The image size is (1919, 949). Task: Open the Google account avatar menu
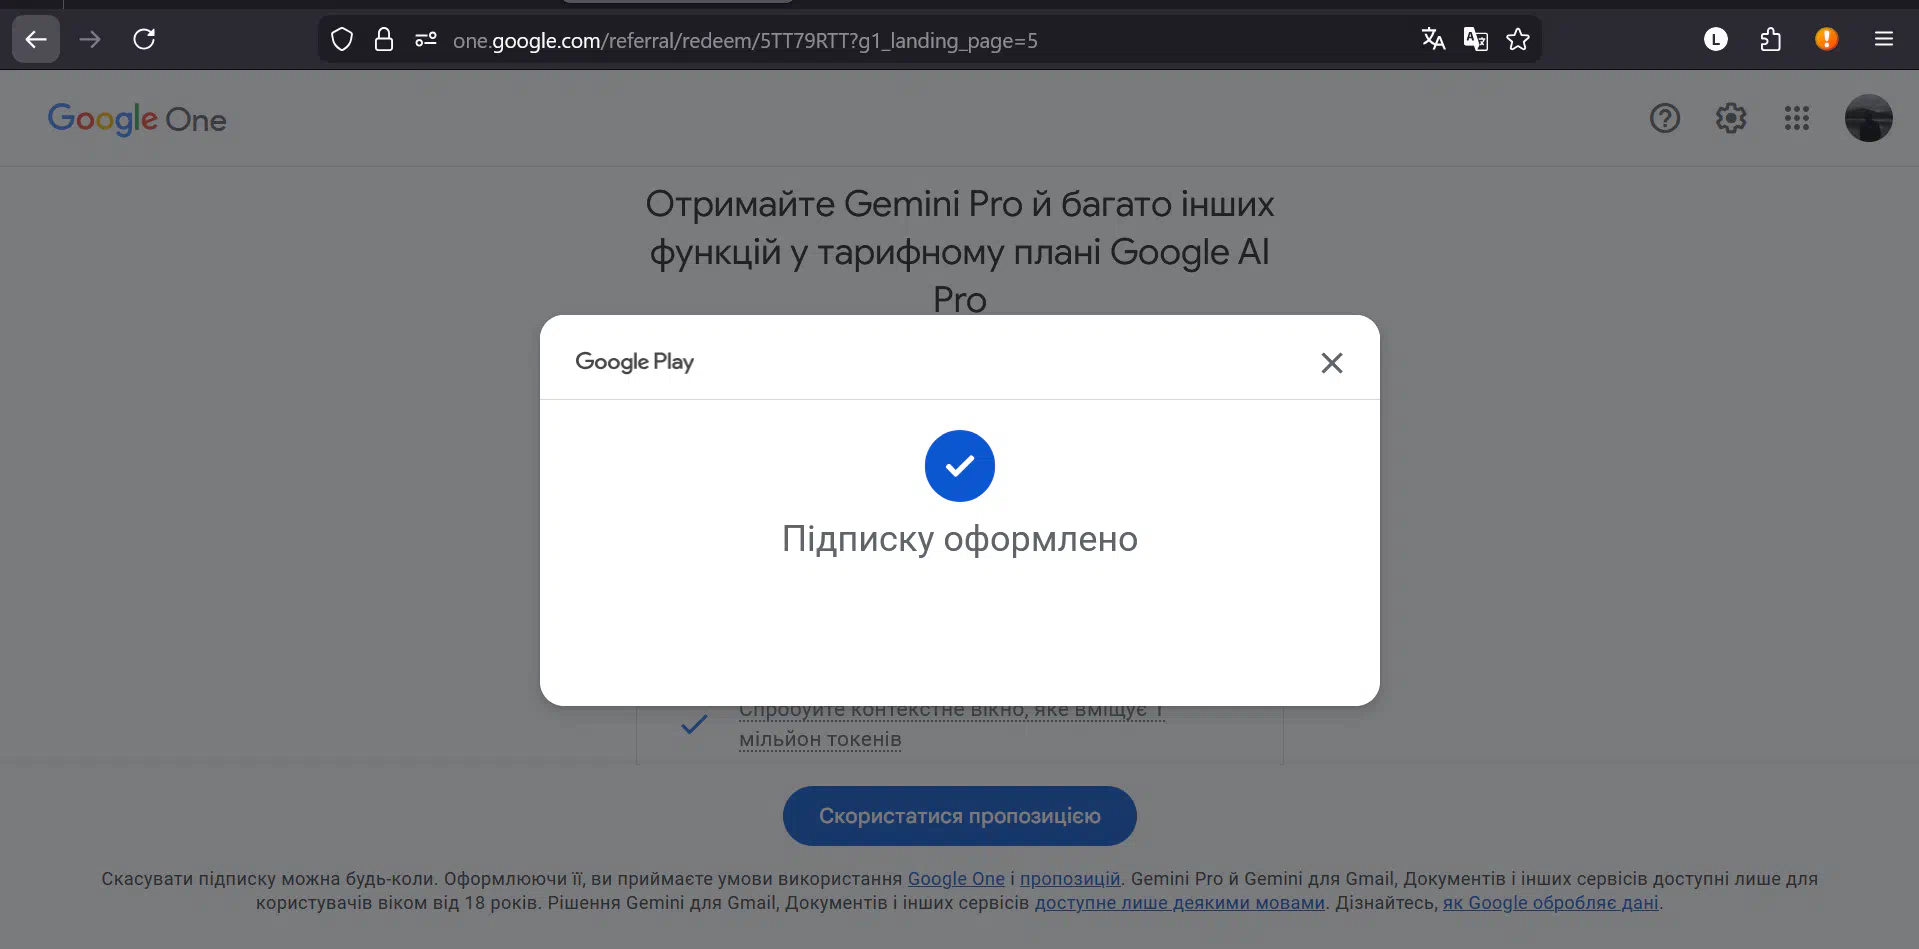[1868, 119]
